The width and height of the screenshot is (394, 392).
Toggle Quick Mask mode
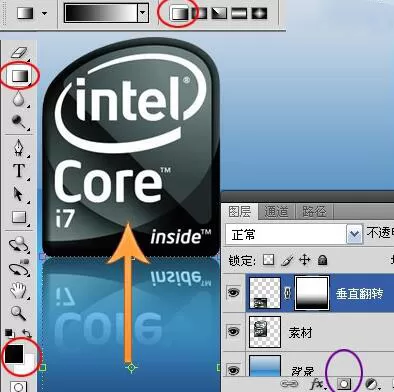click(19, 387)
